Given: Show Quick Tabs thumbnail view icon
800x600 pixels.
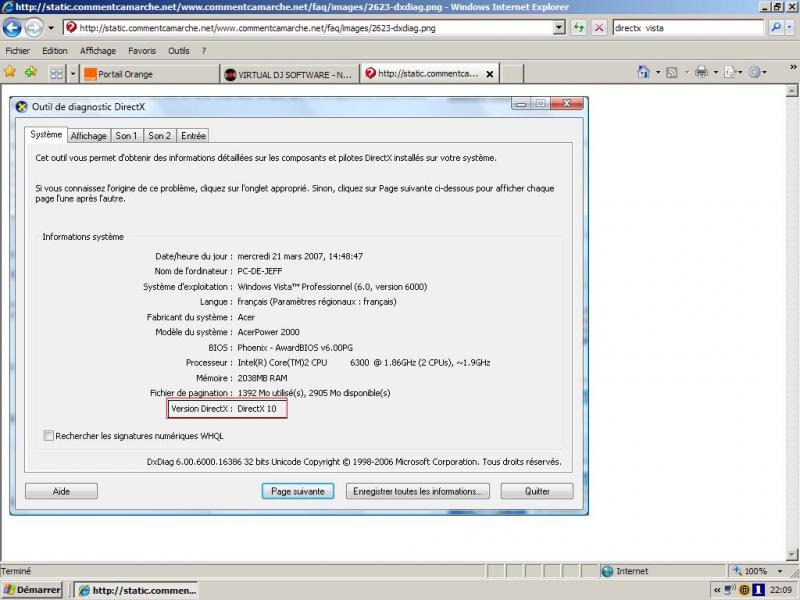Looking at the screenshot, I should point(57,74).
